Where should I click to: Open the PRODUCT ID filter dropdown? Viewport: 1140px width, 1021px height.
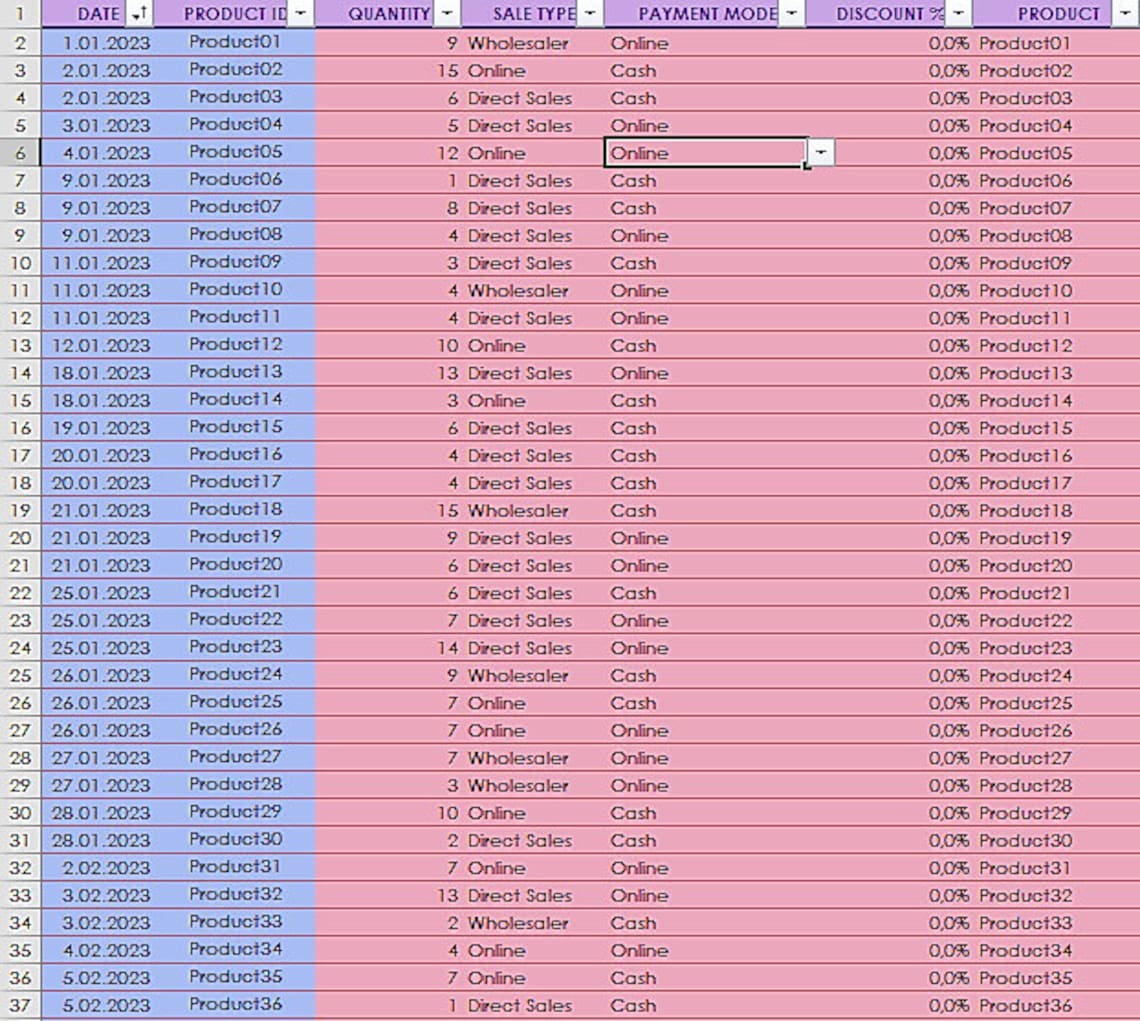[300, 13]
